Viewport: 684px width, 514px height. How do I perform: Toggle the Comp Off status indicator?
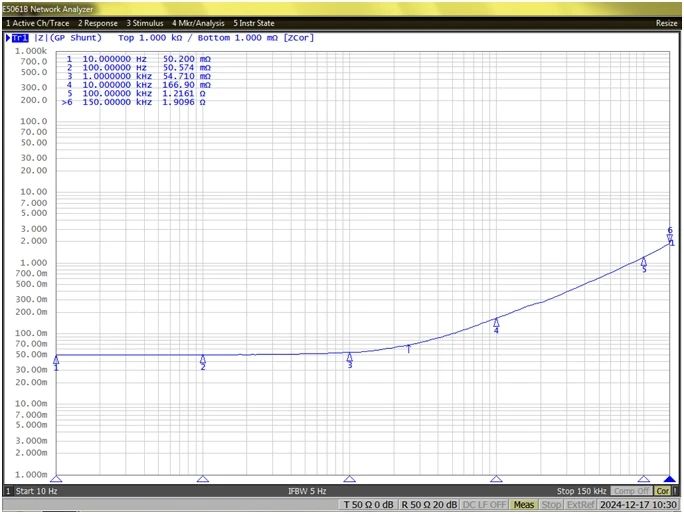(630, 491)
